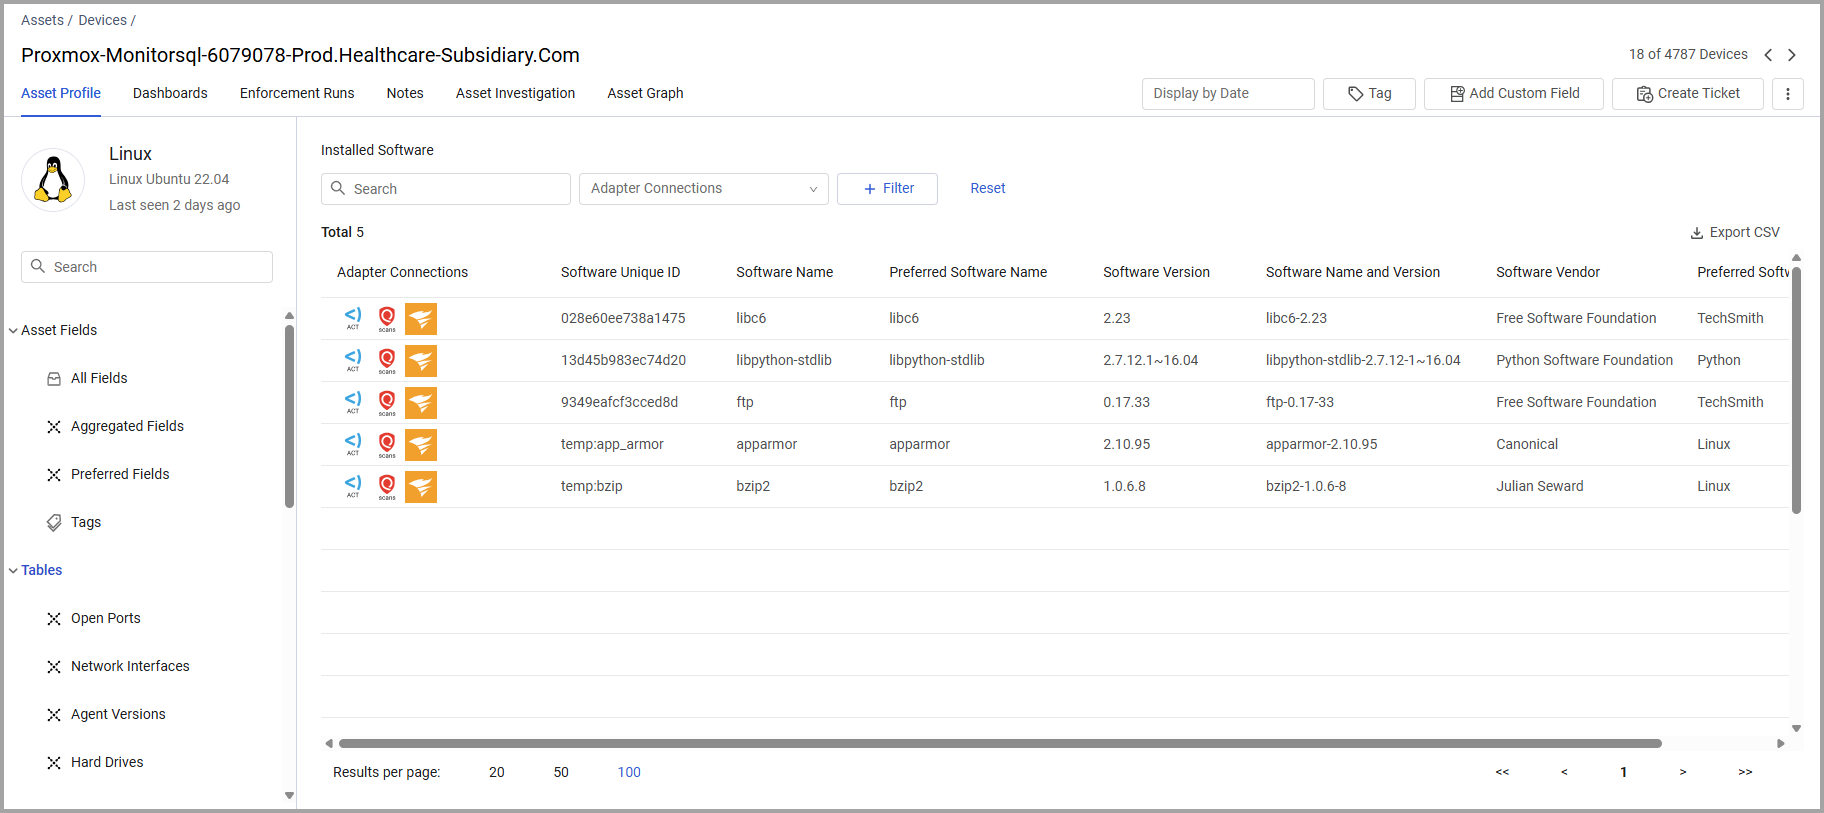Select Agent Versions in sidebar

point(118,714)
